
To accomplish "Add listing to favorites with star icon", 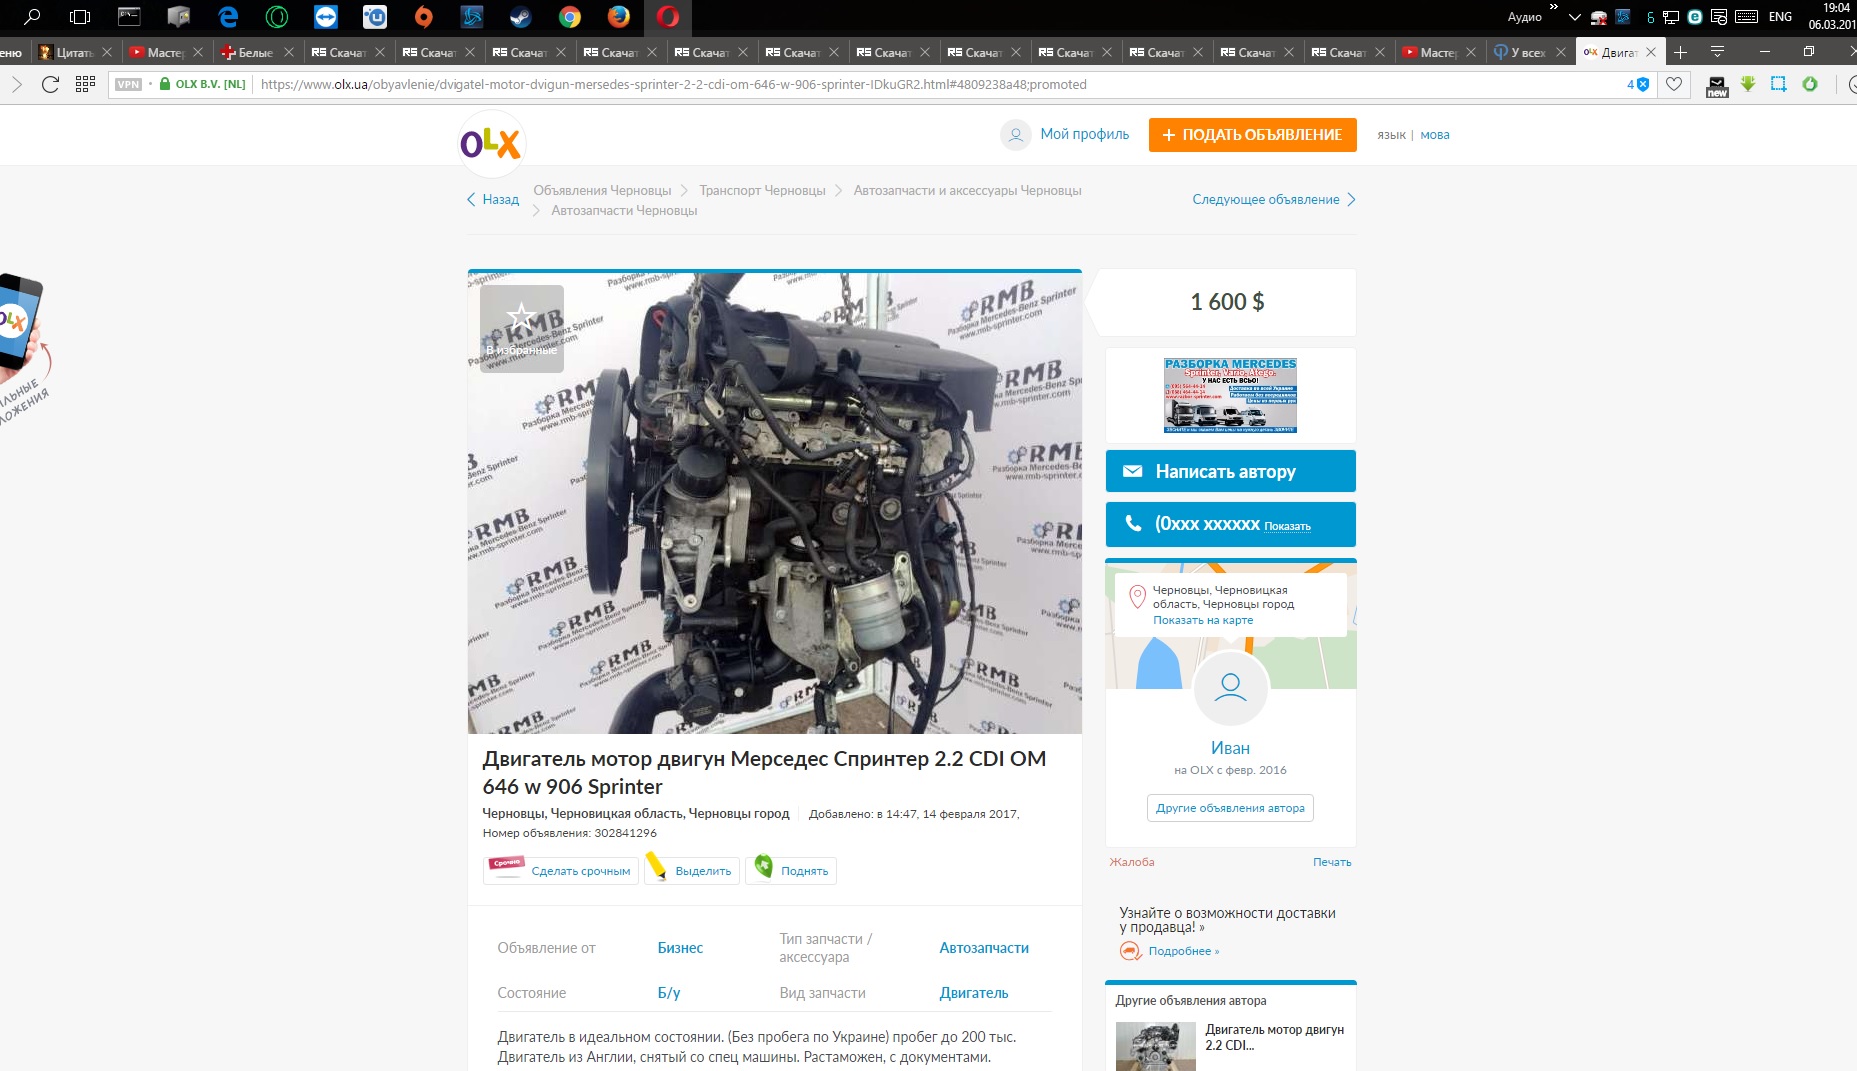I will 521,320.
